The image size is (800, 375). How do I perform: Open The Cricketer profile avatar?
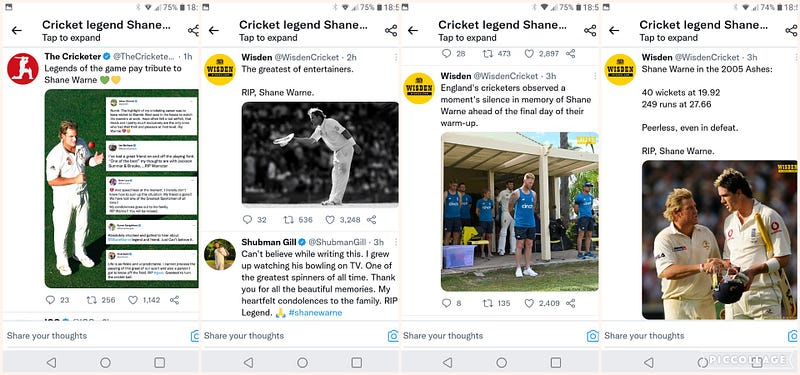tap(22, 69)
